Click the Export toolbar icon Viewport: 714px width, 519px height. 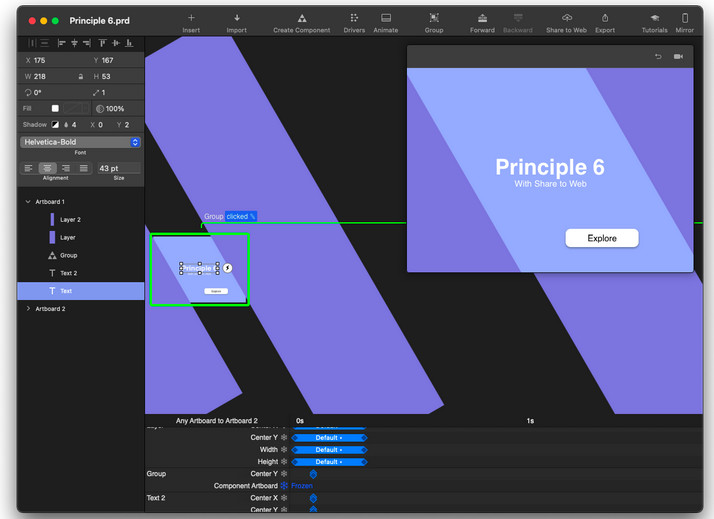coord(605,18)
